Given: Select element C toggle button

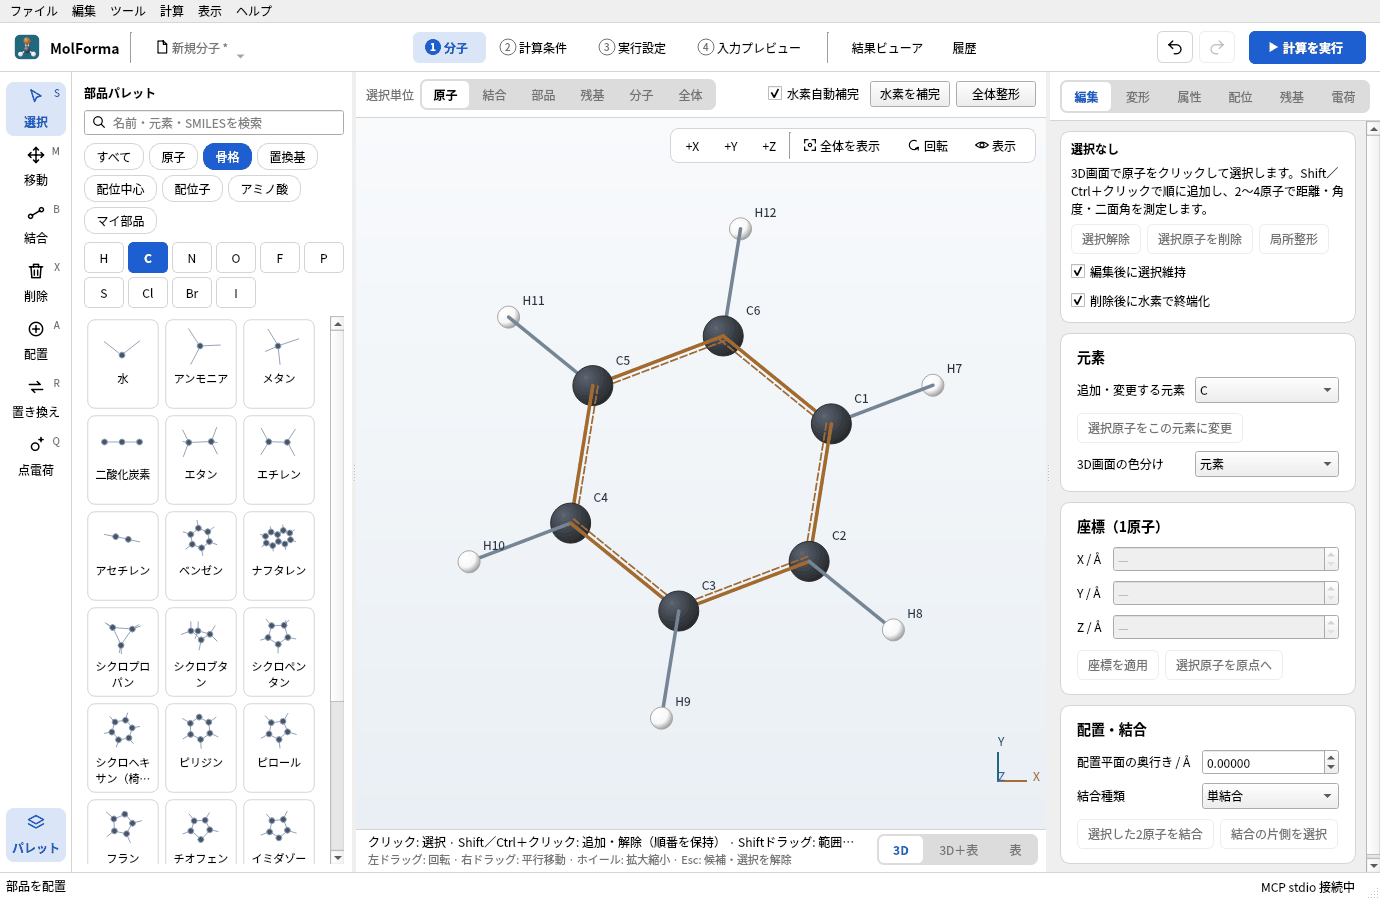Looking at the screenshot, I should point(148,258).
